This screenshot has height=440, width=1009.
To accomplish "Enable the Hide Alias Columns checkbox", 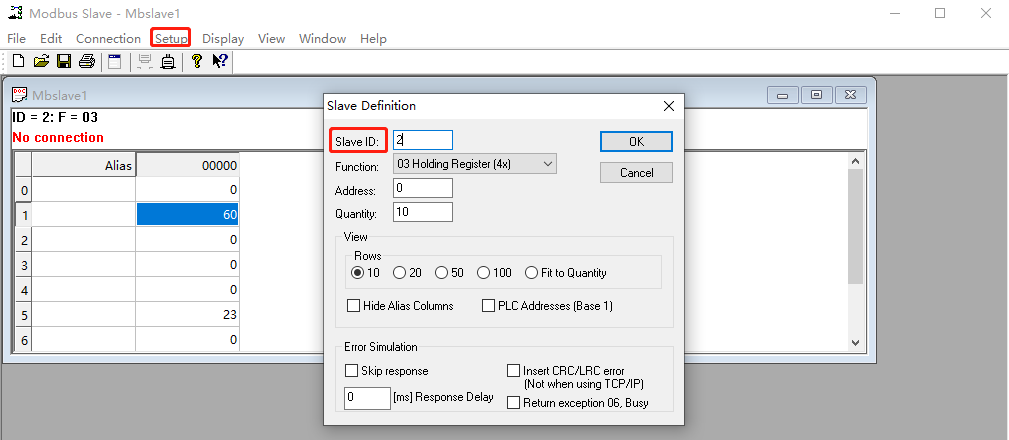I will tap(353, 306).
